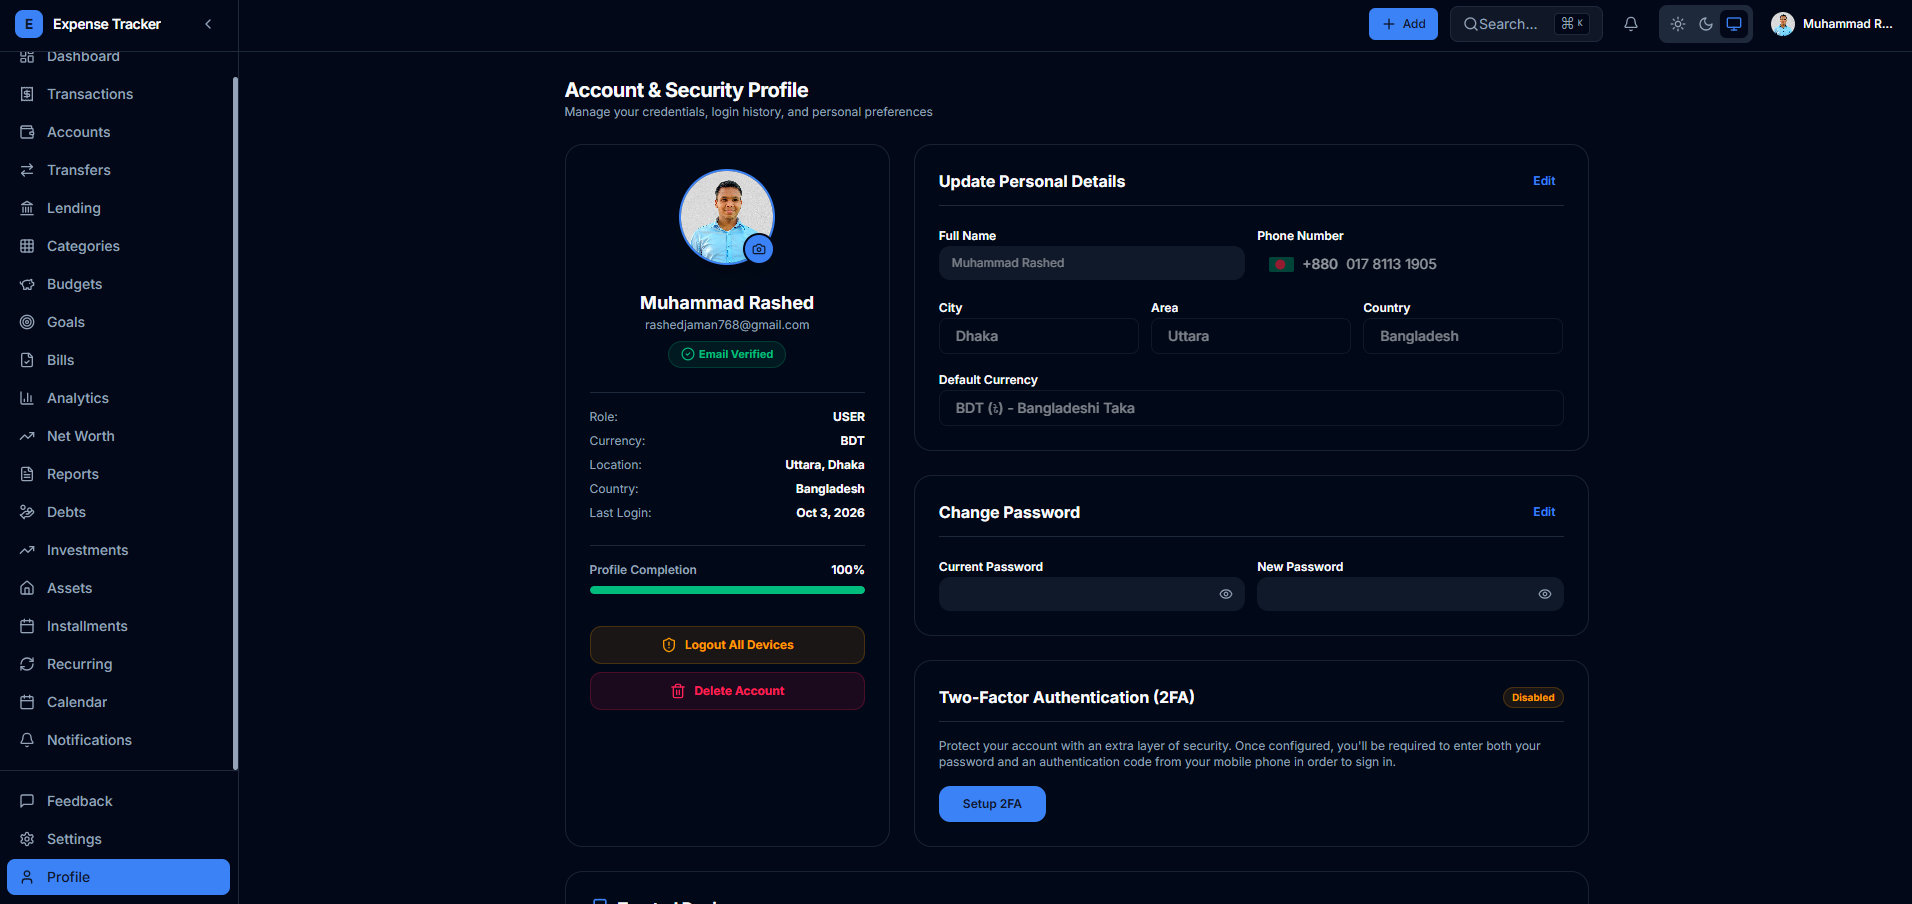Image resolution: width=1912 pixels, height=904 pixels.
Task: Click the Profile Completion progress bar
Action: pyautogui.click(x=727, y=590)
